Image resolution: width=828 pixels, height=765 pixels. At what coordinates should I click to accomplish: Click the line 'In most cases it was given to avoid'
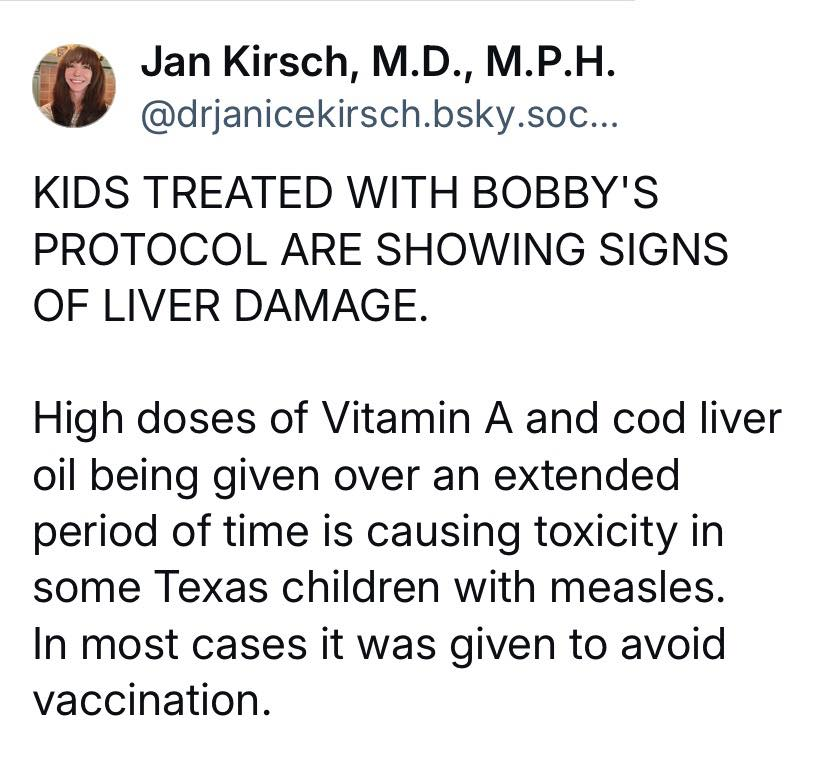[379, 645]
